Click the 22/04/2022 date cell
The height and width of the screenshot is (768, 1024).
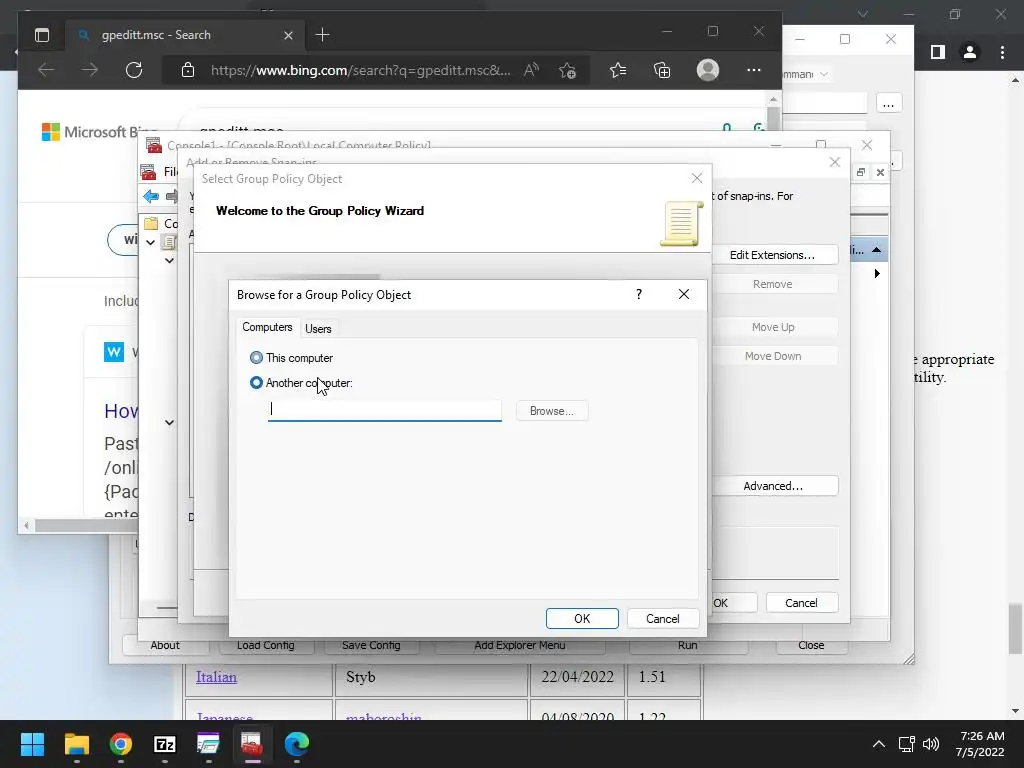[x=577, y=677]
